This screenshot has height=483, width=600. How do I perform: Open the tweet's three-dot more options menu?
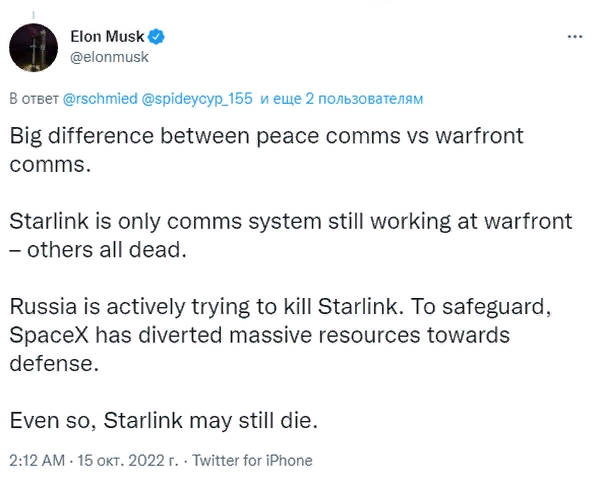[x=574, y=37]
